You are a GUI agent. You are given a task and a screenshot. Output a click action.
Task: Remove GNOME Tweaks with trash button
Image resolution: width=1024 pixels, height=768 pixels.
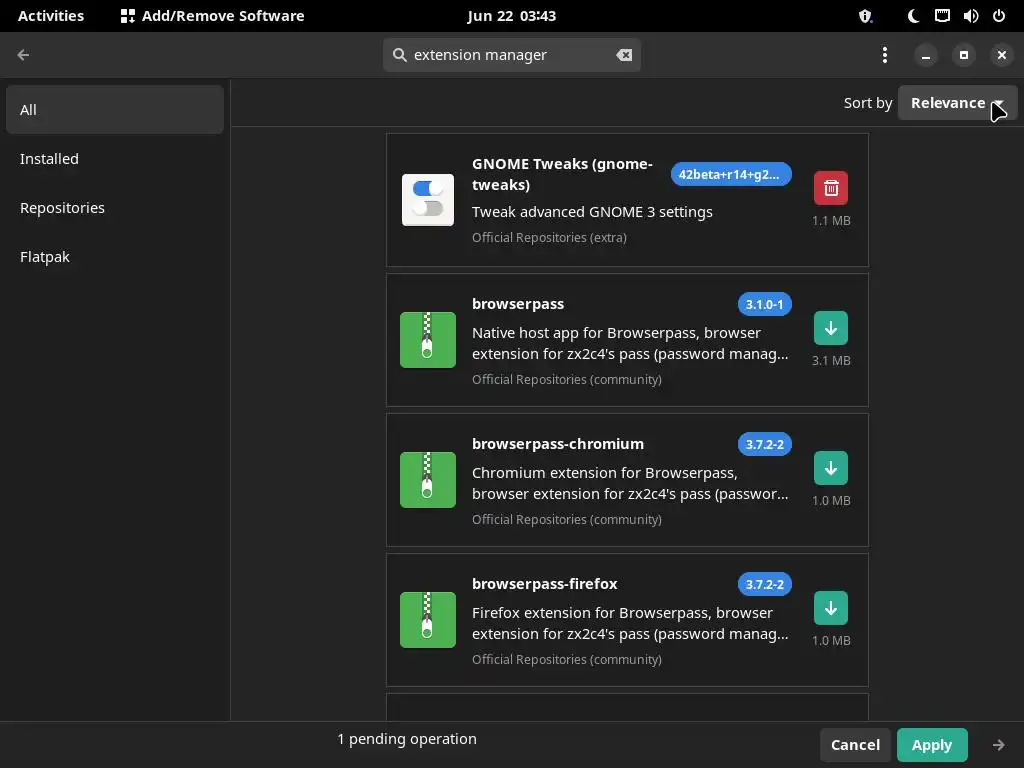pyautogui.click(x=831, y=188)
